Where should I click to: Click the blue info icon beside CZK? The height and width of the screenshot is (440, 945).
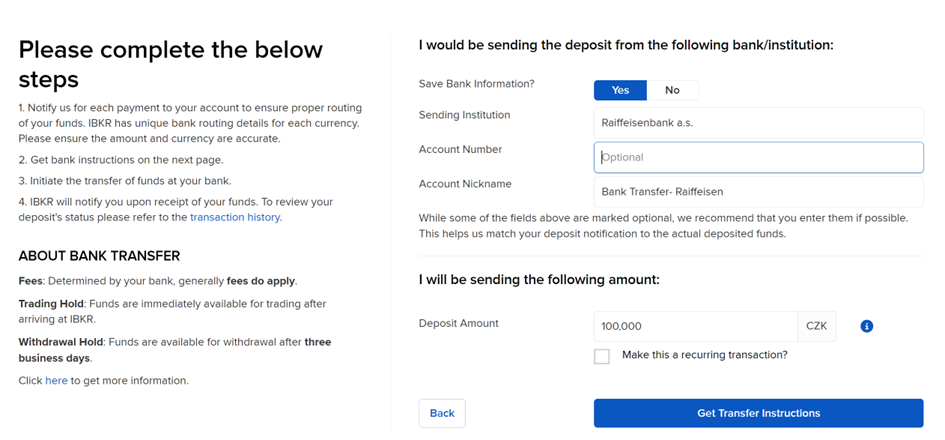867,326
